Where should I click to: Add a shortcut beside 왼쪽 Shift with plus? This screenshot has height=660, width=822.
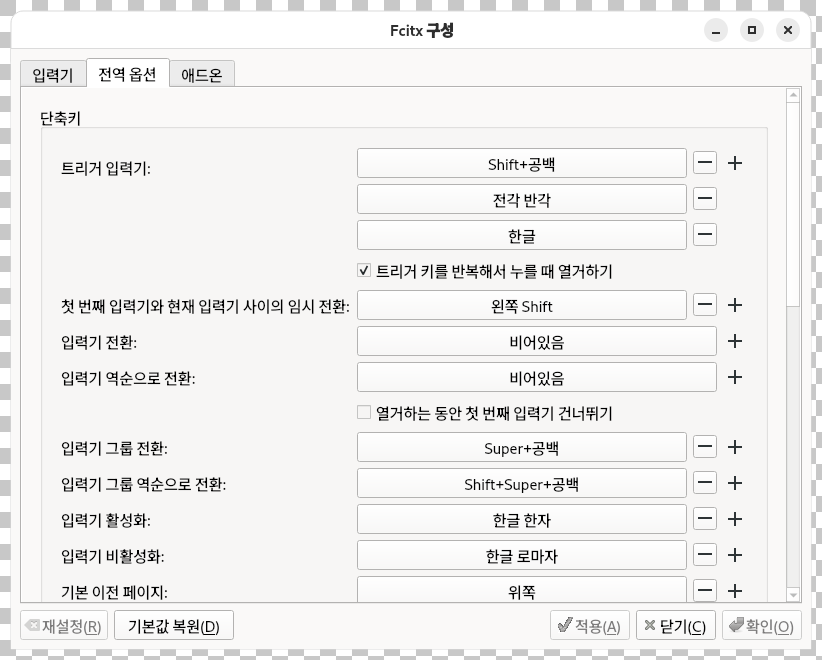click(735, 305)
